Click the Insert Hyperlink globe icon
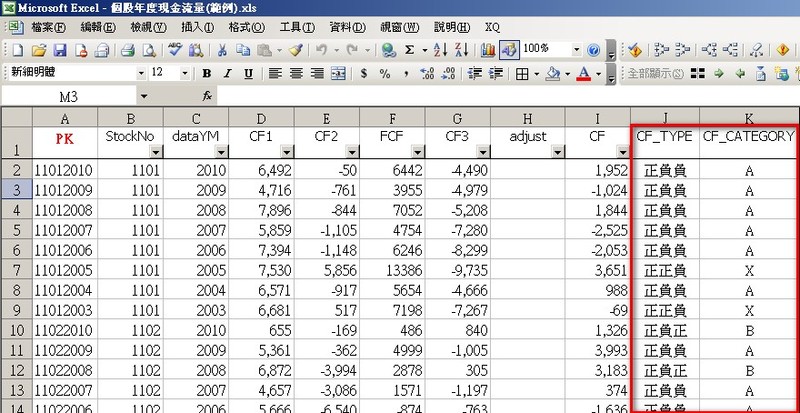This screenshot has height=413, width=800. pyautogui.click(x=389, y=50)
